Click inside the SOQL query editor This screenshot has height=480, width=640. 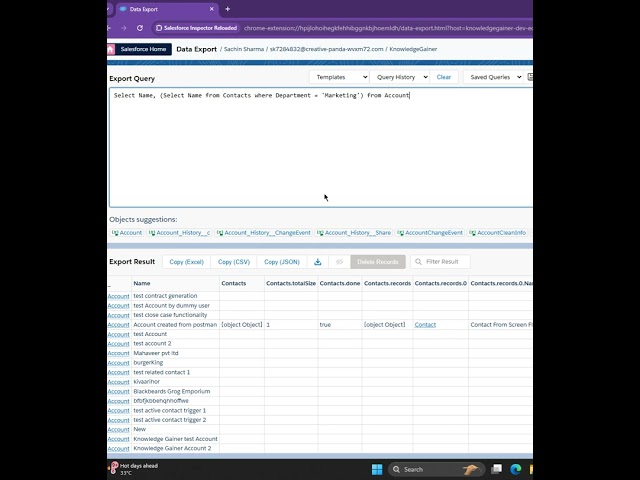321,147
